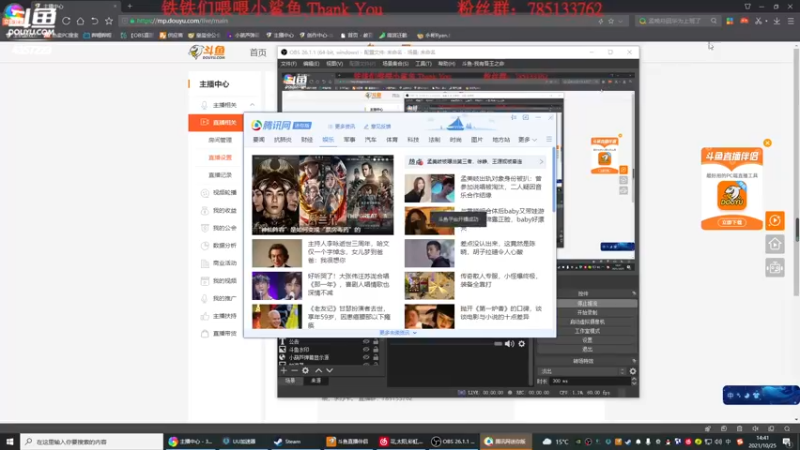Image resolution: width=800 pixels, height=450 pixels.
Task: Click the house icon on right floating bar
Action: tap(774, 244)
